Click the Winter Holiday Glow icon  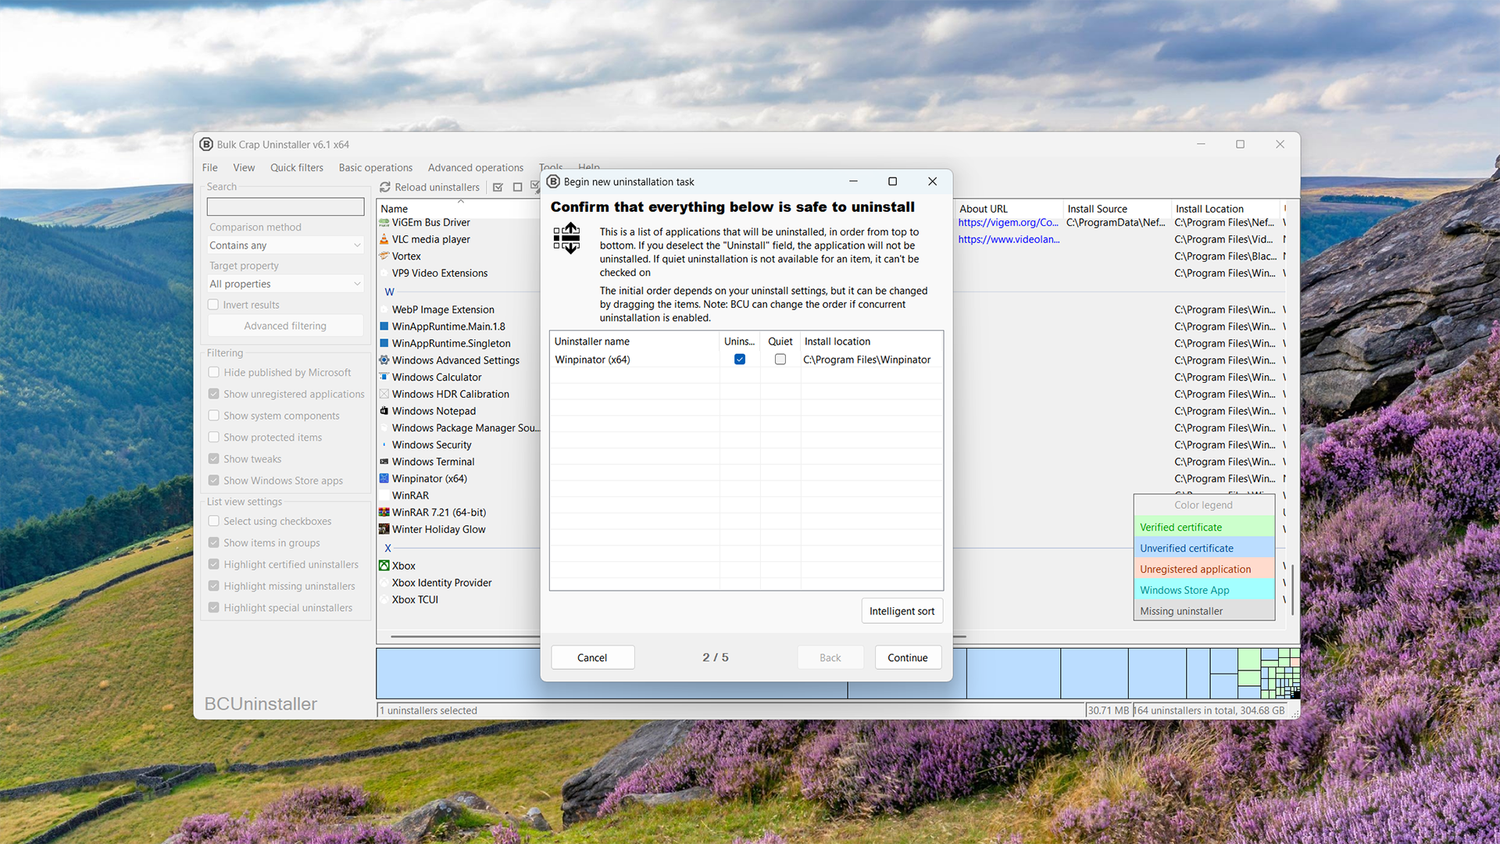tap(384, 529)
